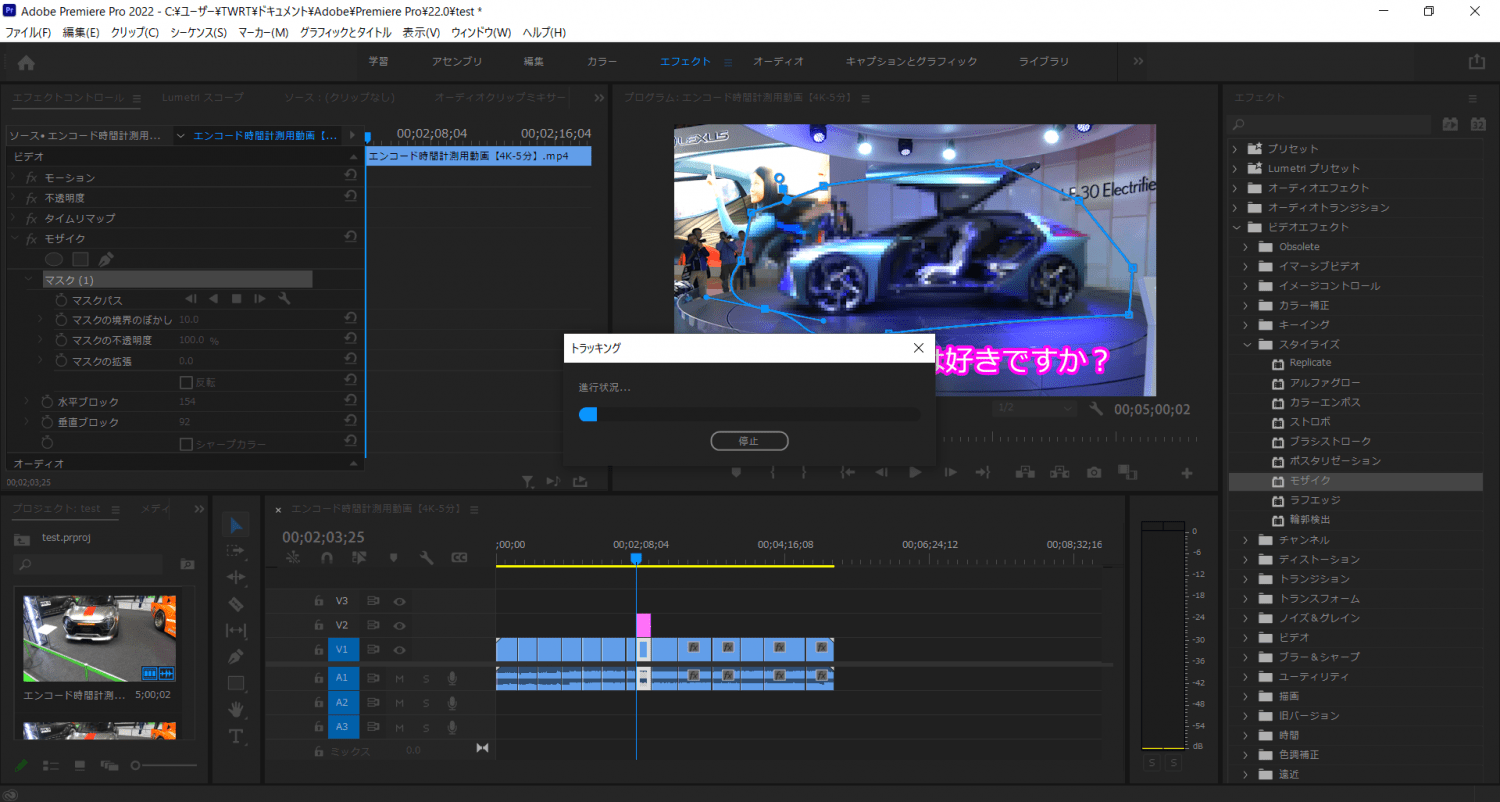This screenshot has height=802, width=1500.
Task: Open the ファイル(F) menu
Action: 28,32
